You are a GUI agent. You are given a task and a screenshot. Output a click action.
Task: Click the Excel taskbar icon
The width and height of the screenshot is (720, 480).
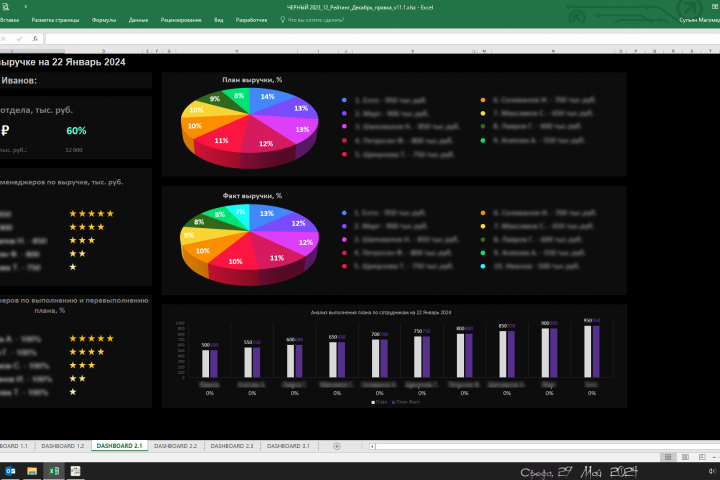[x=54, y=471]
